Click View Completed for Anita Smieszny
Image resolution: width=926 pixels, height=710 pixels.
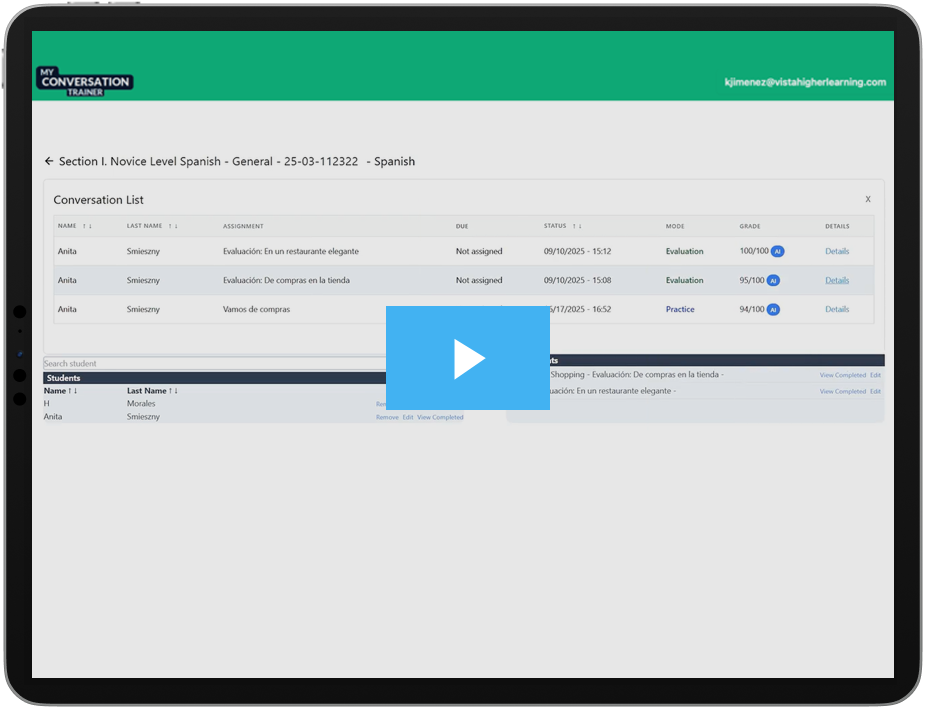(x=441, y=416)
